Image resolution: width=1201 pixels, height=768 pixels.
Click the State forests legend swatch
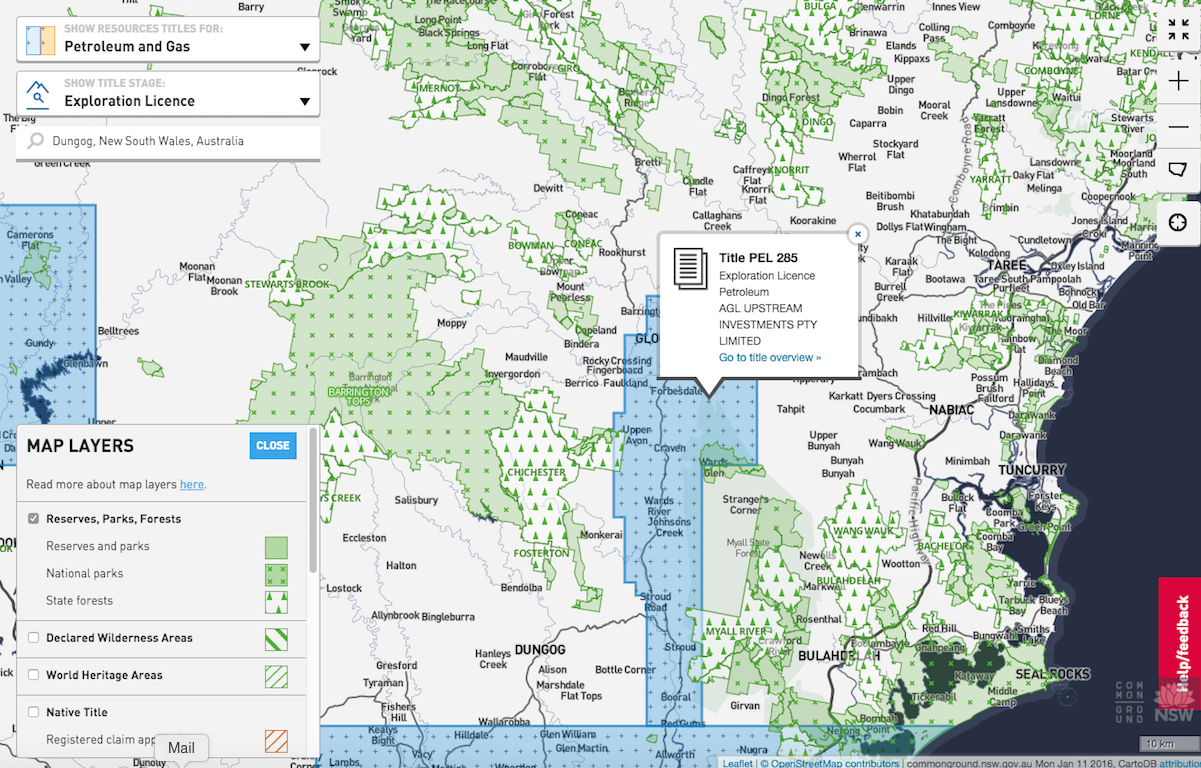(276, 601)
